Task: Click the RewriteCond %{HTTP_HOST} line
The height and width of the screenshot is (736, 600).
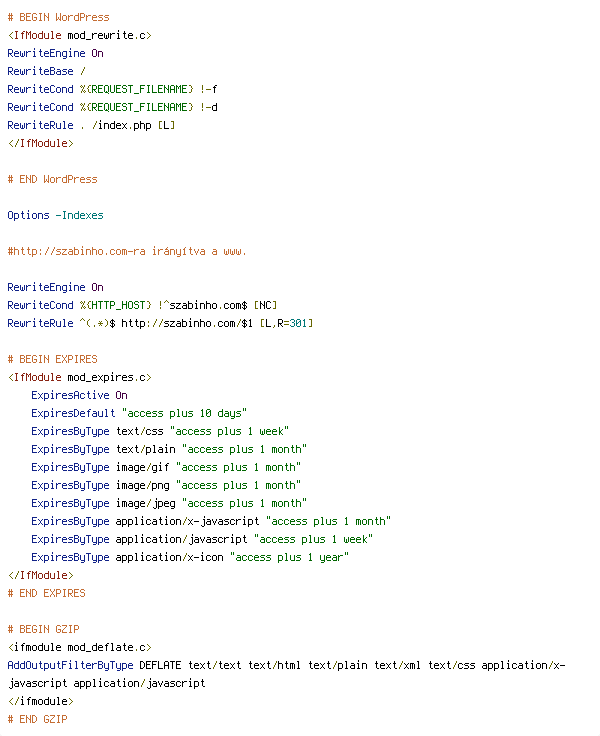Action: pyautogui.click(x=142, y=306)
